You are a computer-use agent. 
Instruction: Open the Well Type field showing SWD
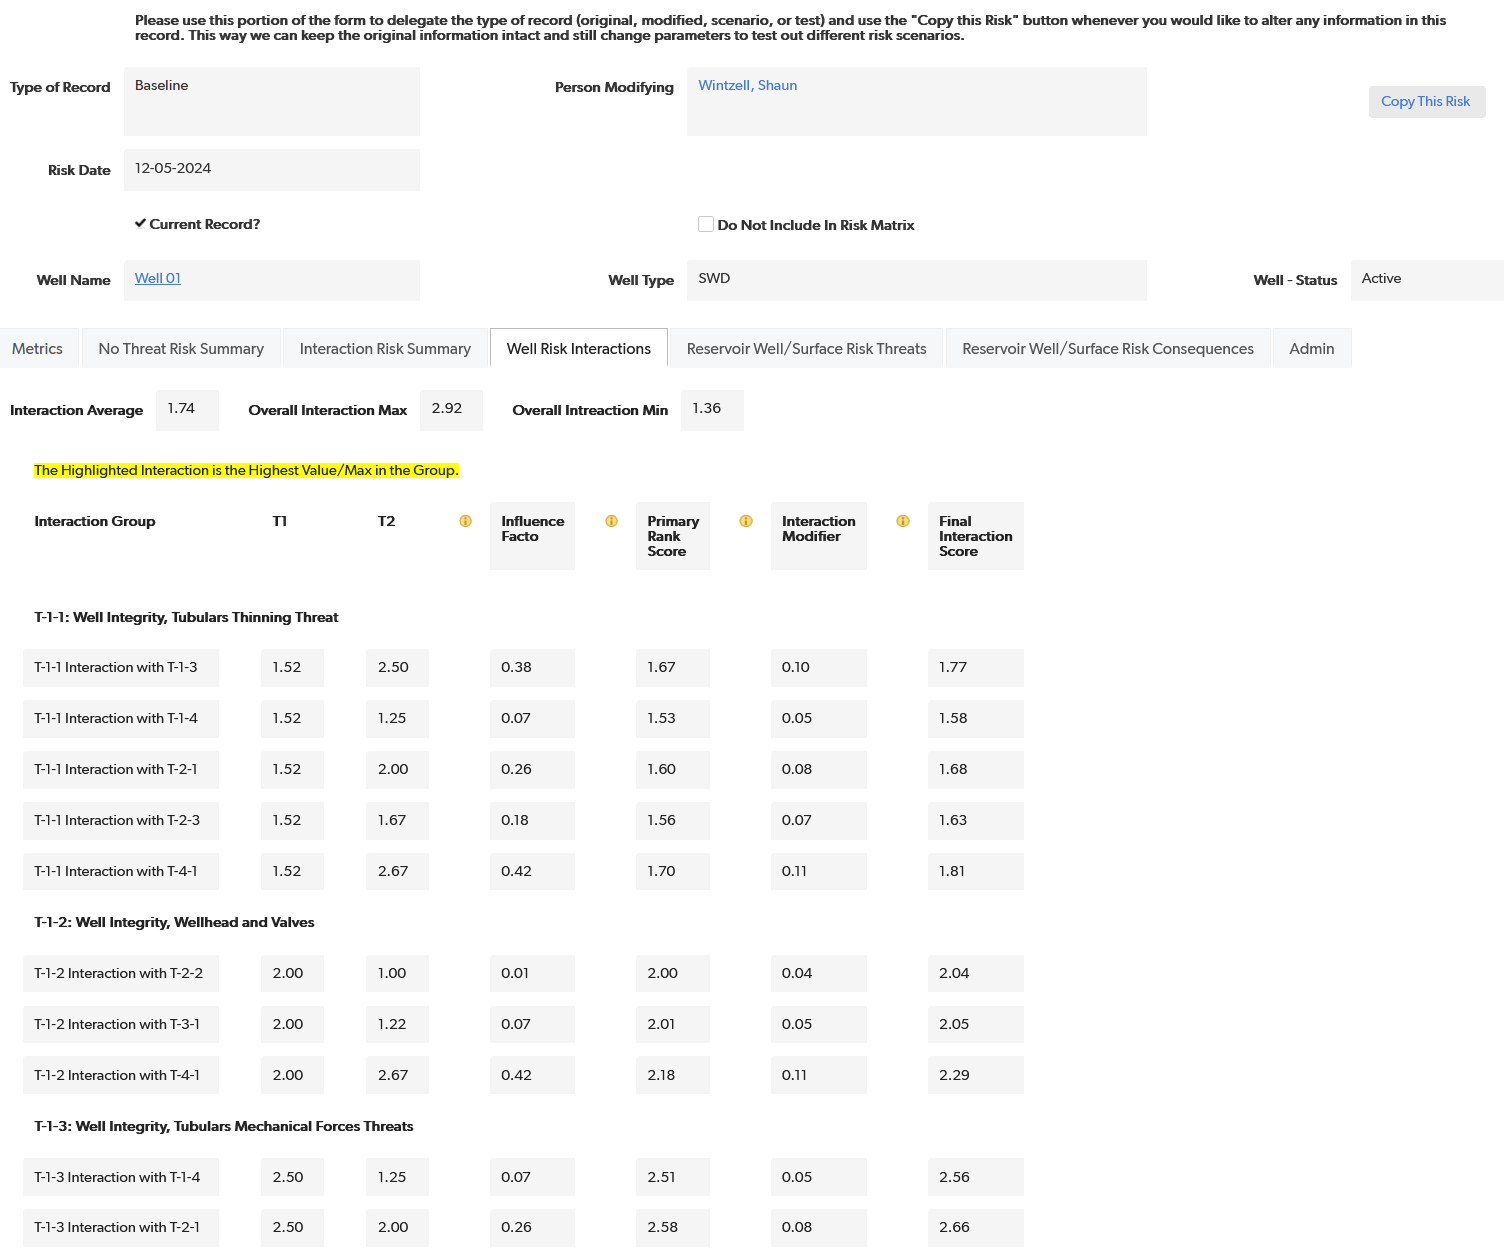(915, 280)
